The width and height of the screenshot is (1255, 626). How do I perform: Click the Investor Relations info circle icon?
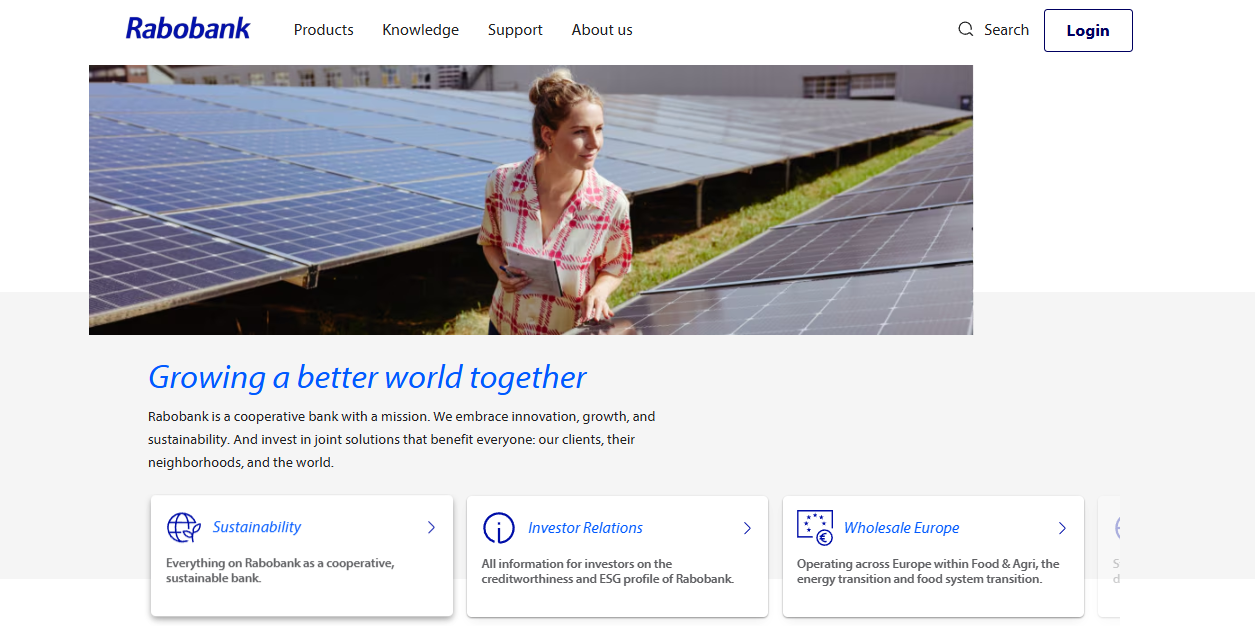coord(498,528)
